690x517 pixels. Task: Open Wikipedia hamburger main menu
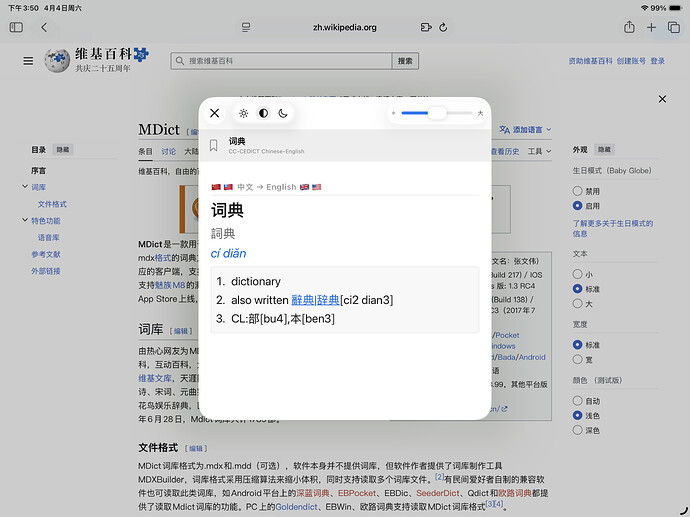click(28, 61)
